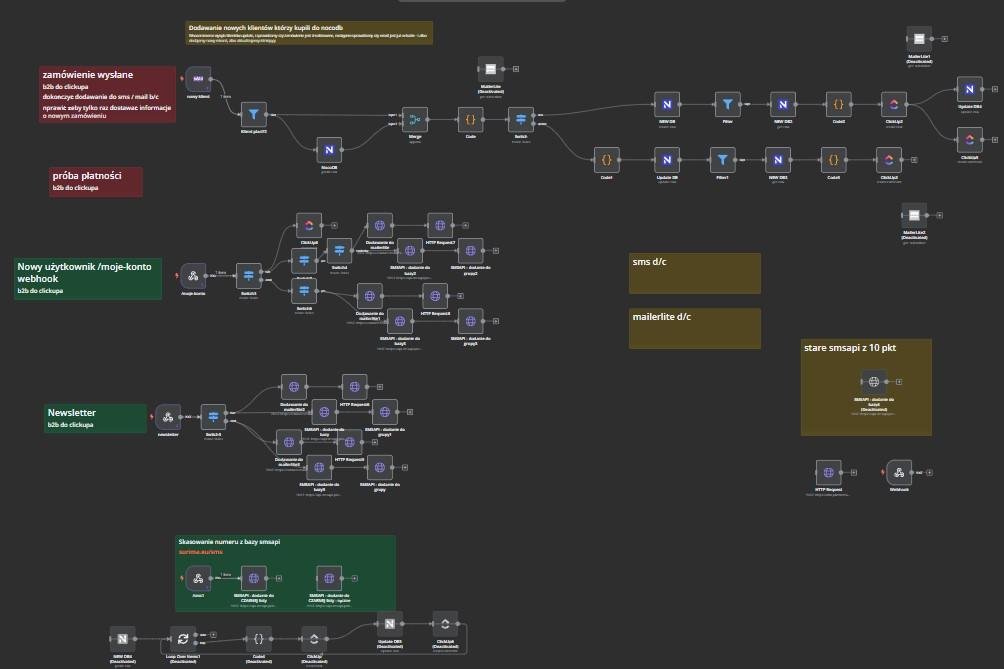Open the HTTP Request6 node
Screen dimensions: 1004x669
(354, 387)
